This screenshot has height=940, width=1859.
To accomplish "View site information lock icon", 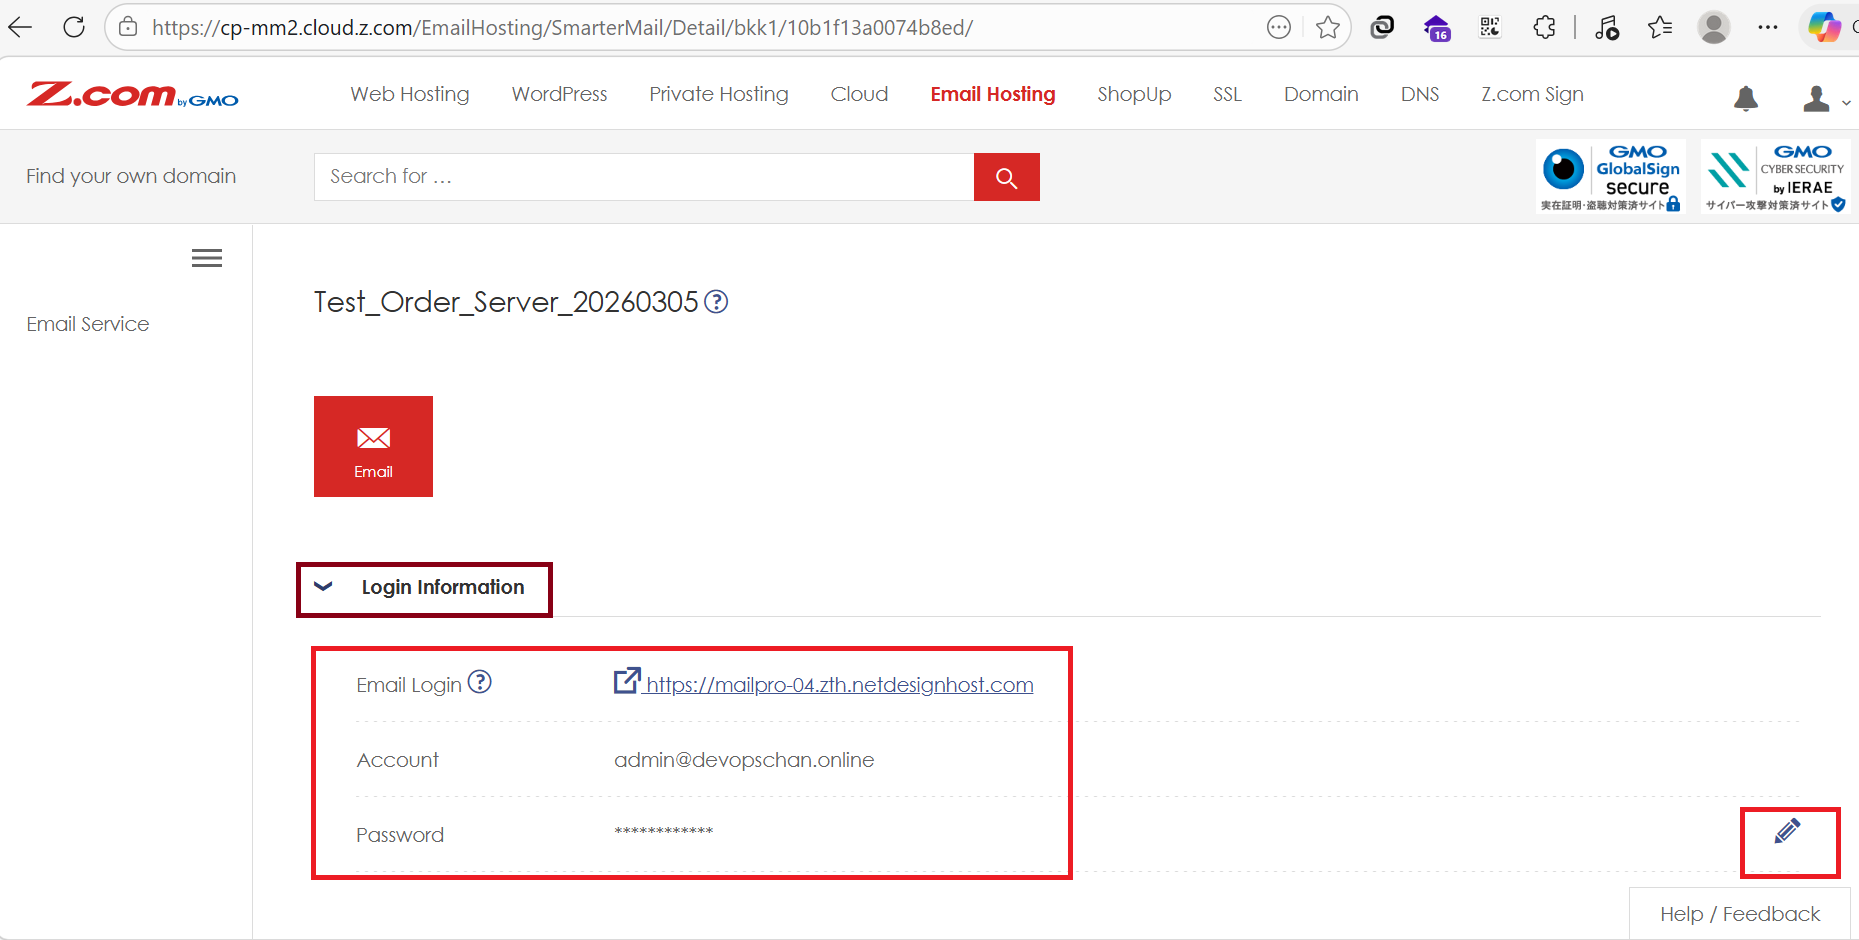I will 128,27.
